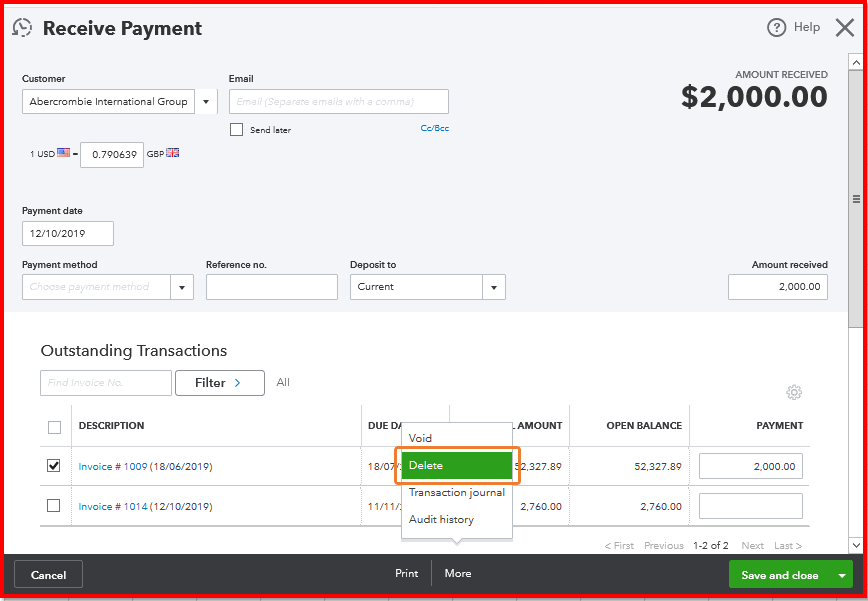
Task: Click the Filter button
Action: tap(219, 383)
